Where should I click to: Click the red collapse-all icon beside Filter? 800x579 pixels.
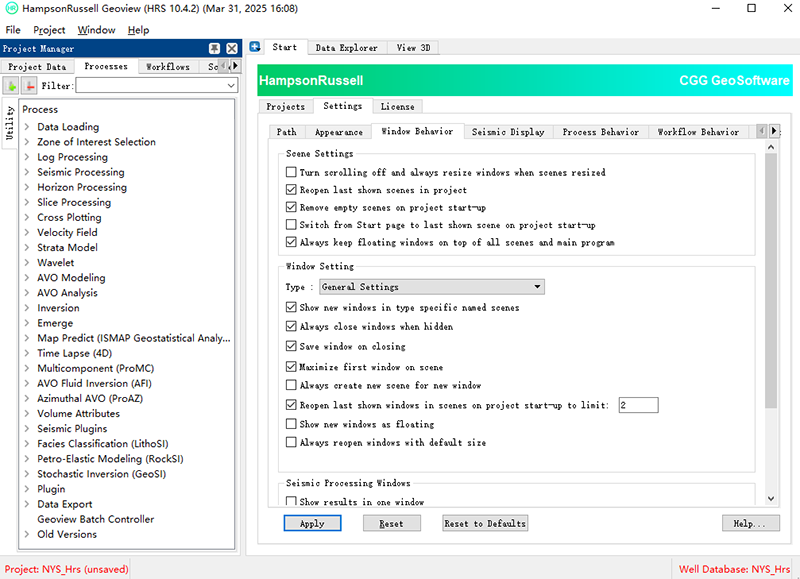click(29, 86)
